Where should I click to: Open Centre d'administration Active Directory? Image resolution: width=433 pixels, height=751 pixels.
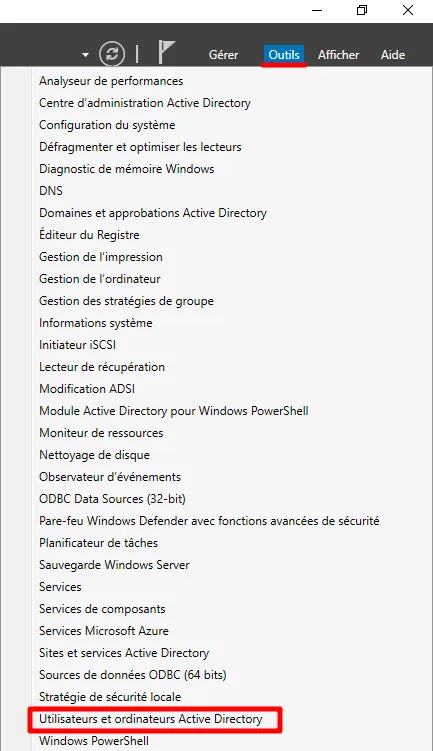pyautogui.click(x=145, y=103)
